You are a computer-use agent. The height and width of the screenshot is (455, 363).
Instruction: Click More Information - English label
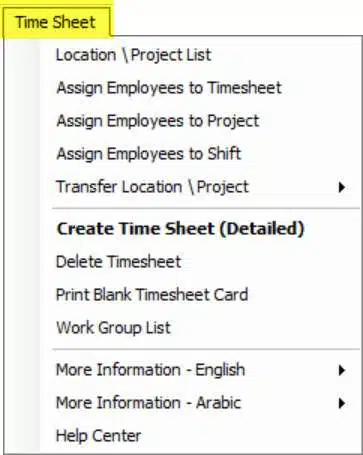tap(151, 370)
